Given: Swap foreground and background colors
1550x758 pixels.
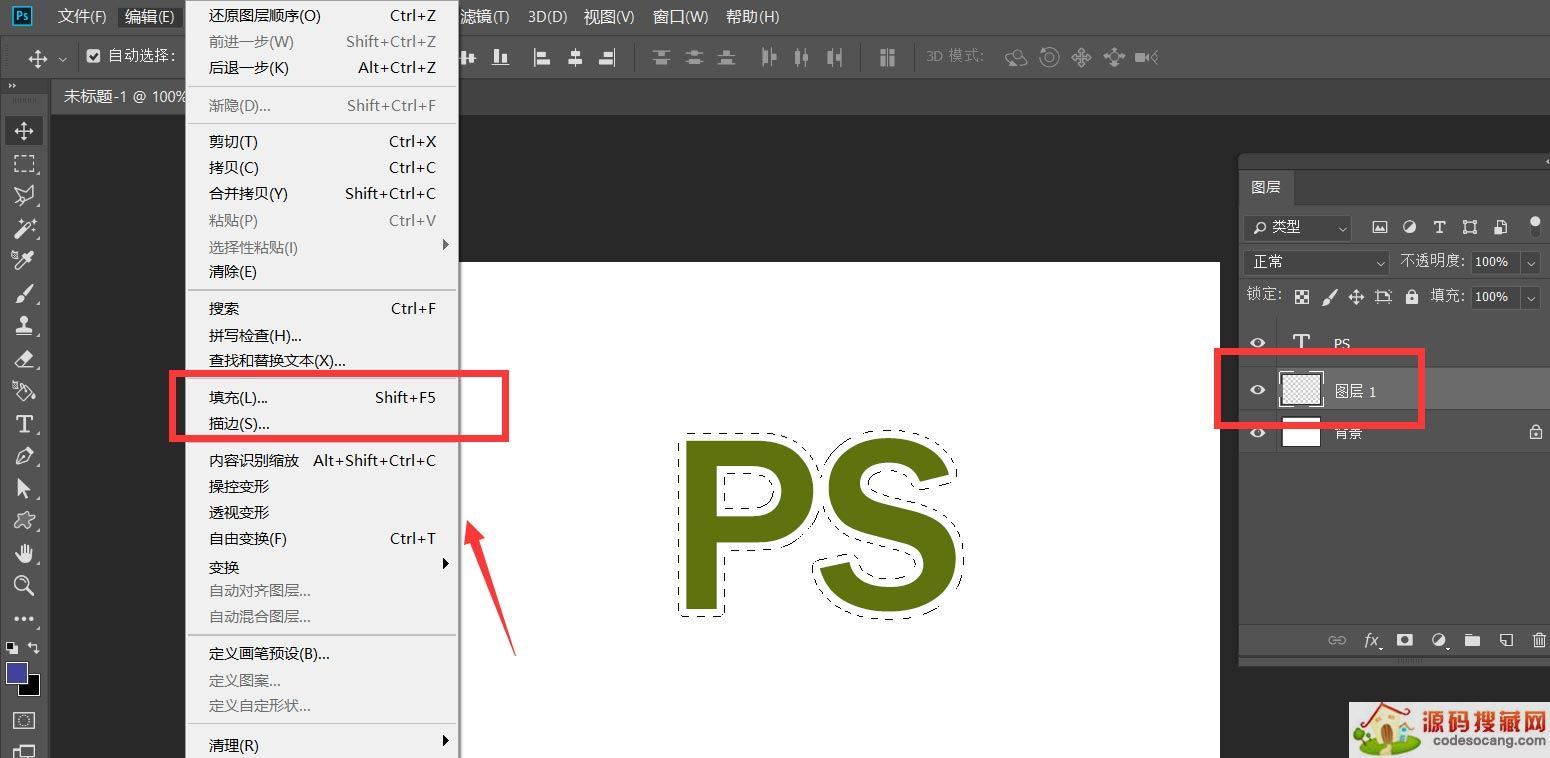Looking at the screenshot, I should click(x=34, y=648).
